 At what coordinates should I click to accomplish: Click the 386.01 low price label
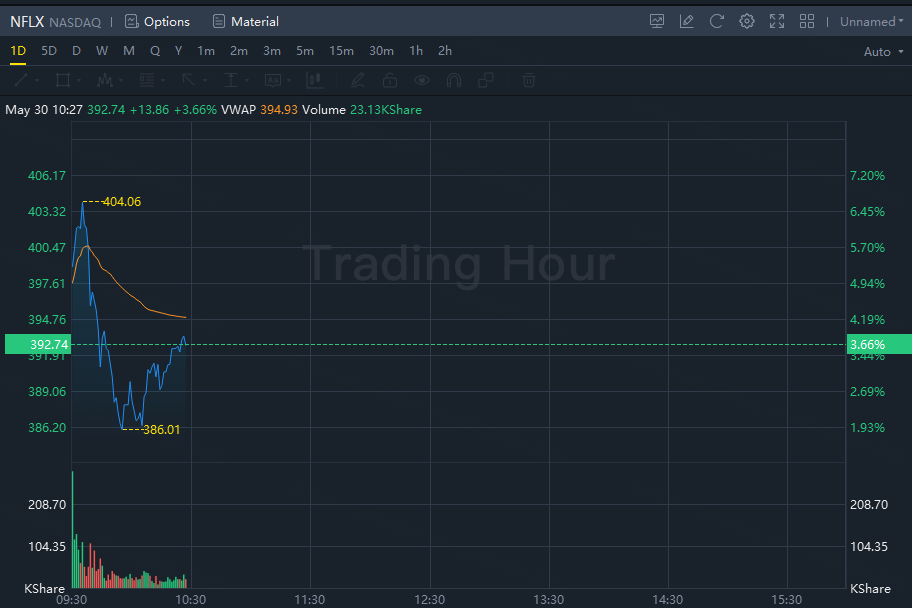coord(162,430)
